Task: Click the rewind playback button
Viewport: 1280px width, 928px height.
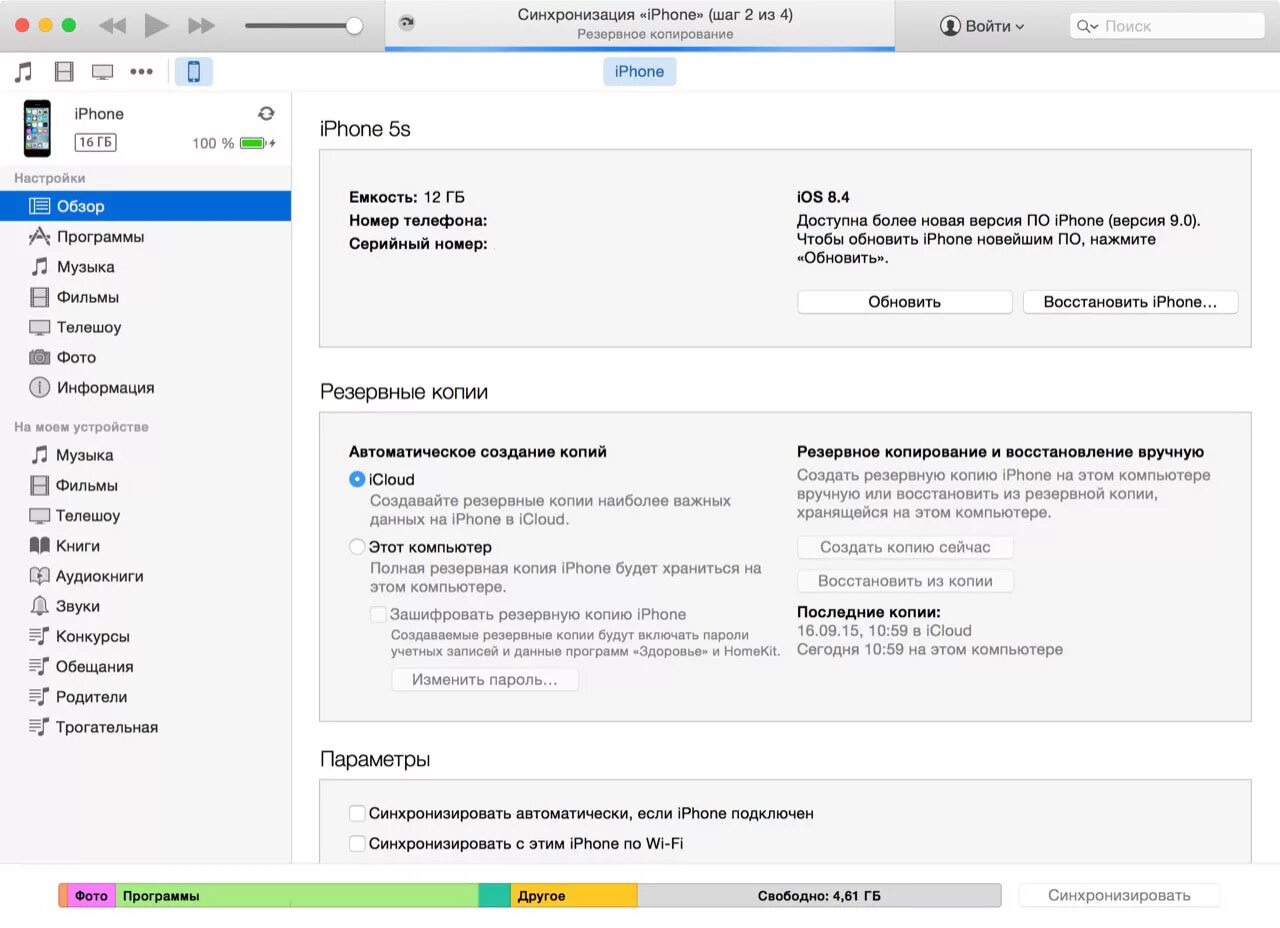Action: 112,26
